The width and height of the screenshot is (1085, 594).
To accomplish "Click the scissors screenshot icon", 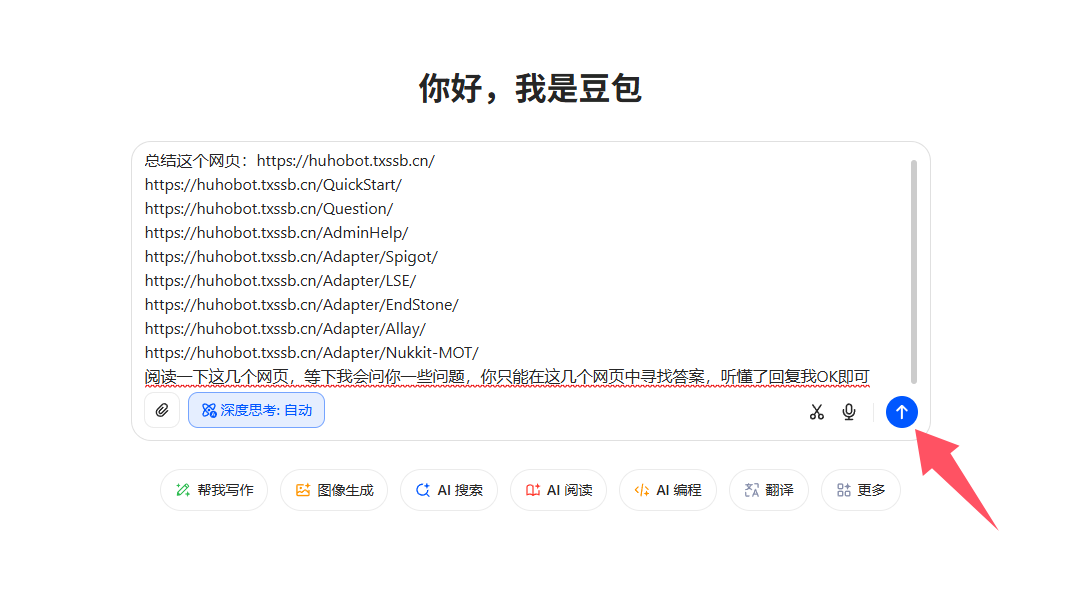I will (x=817, y=412).
